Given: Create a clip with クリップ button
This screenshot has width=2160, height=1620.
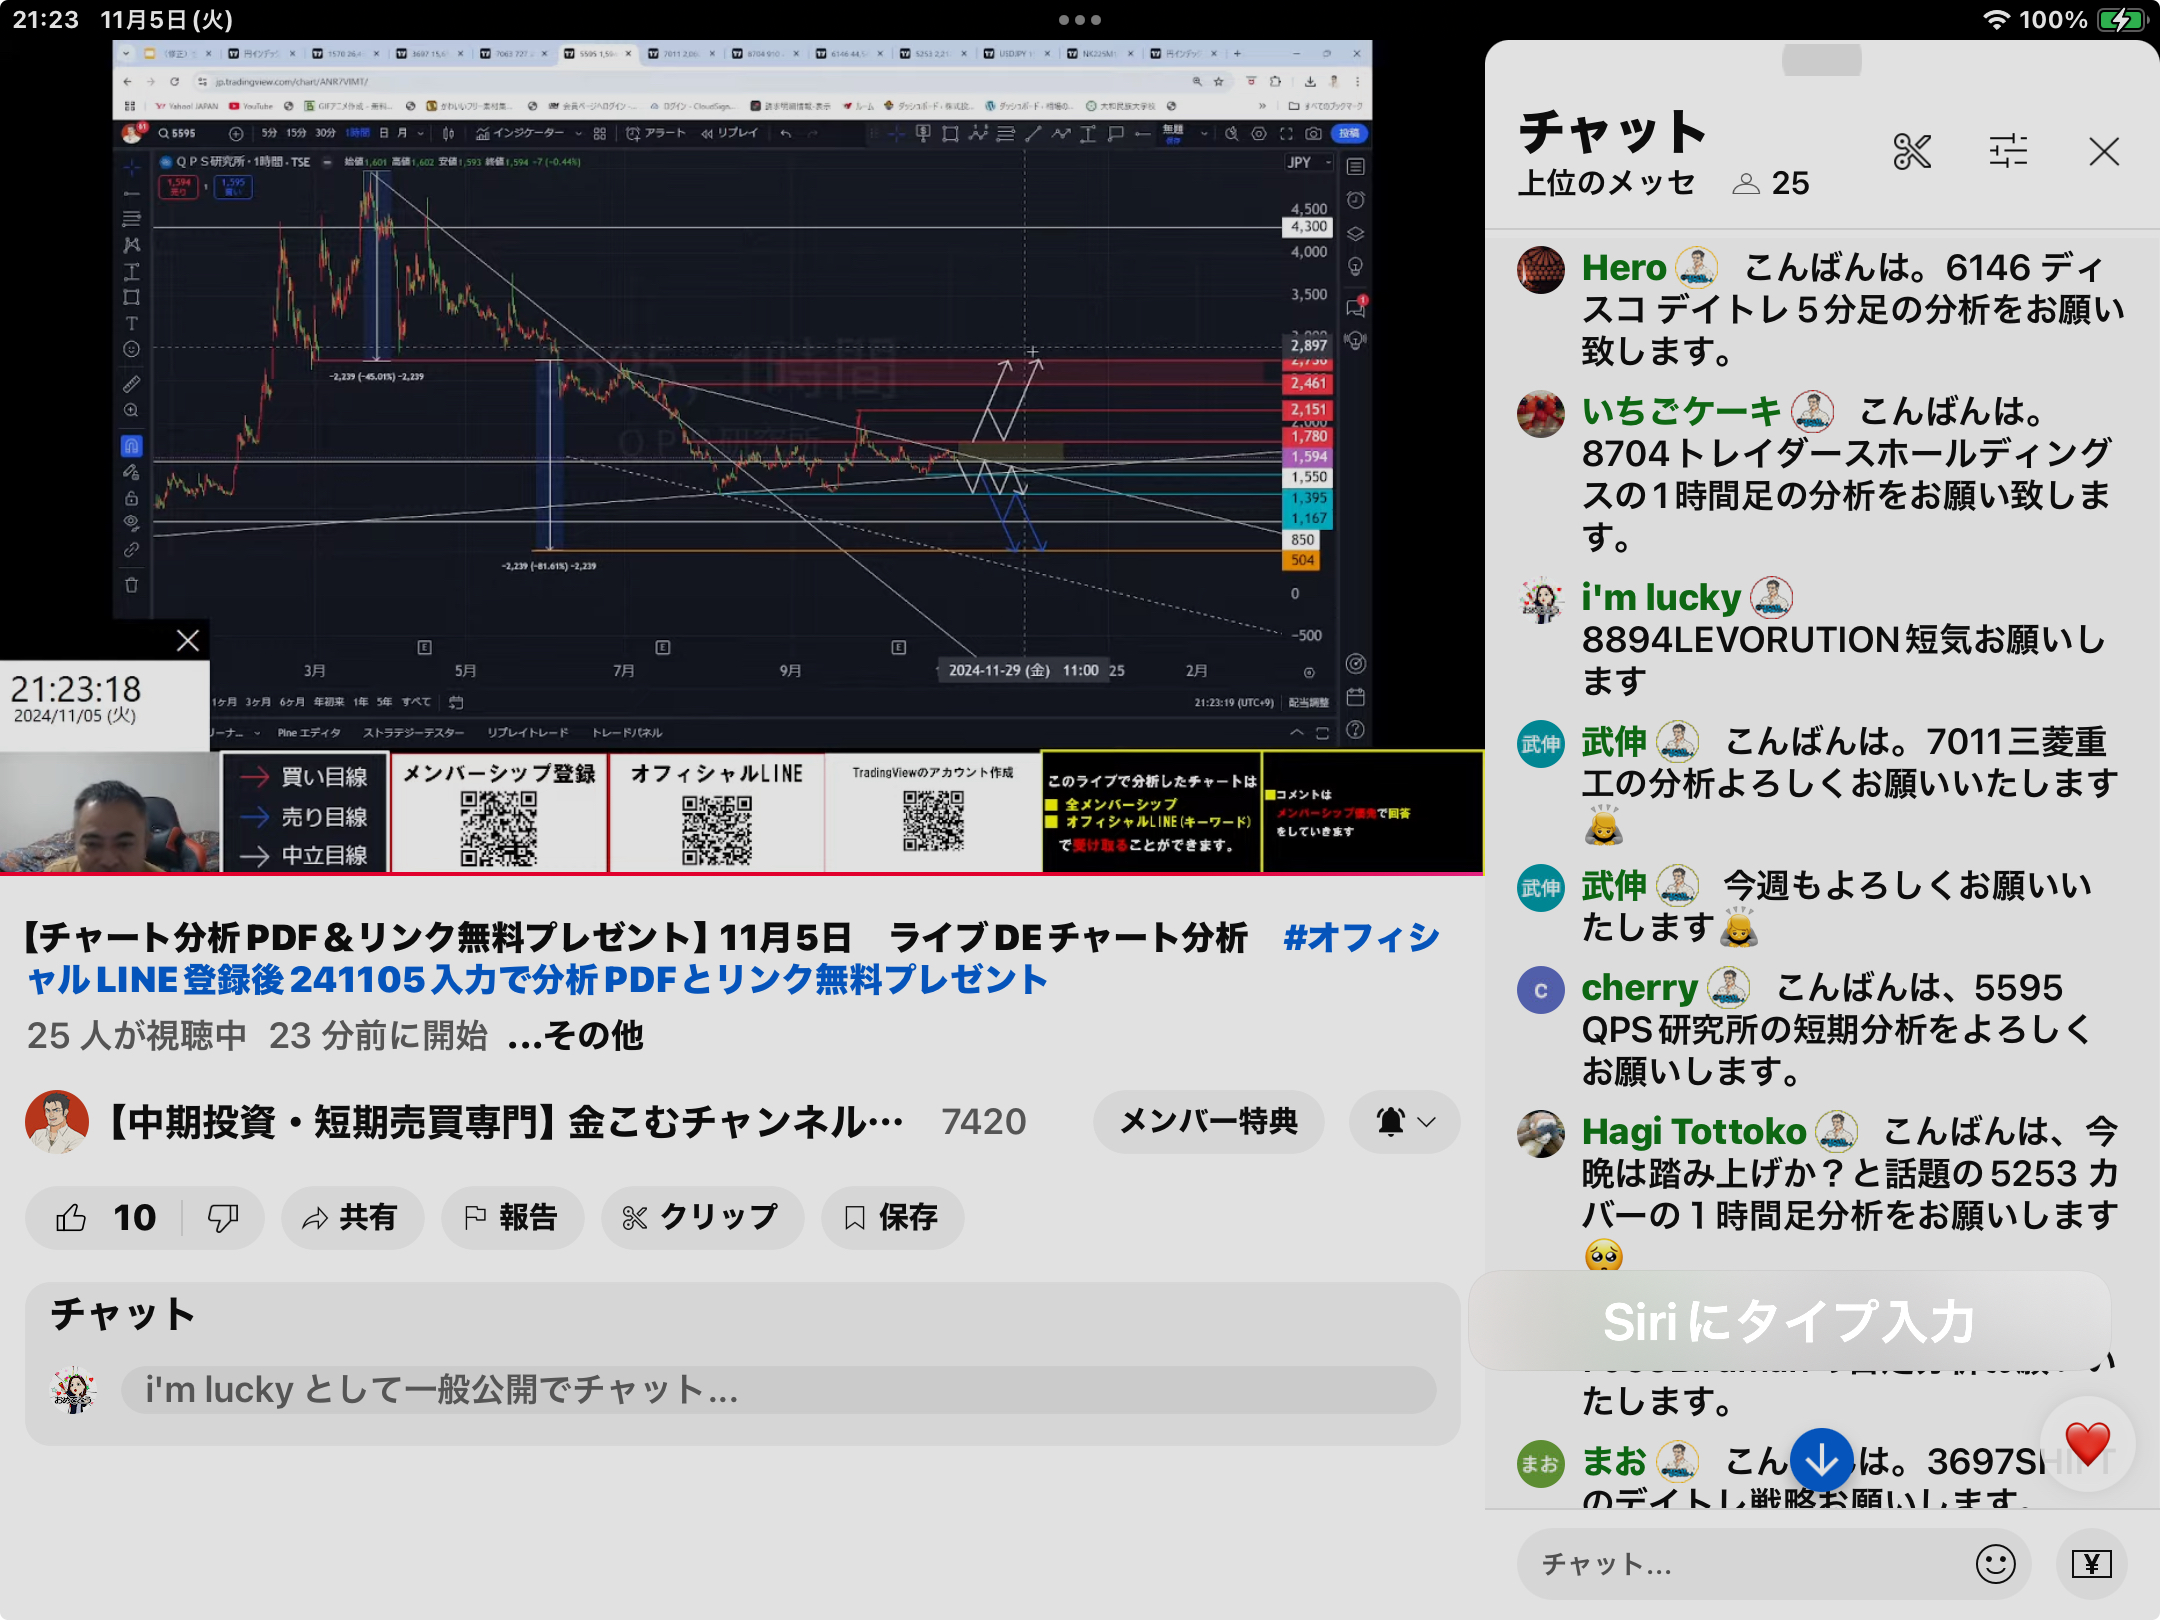Looking at the screenshot, I should (x=702, y=1217).
